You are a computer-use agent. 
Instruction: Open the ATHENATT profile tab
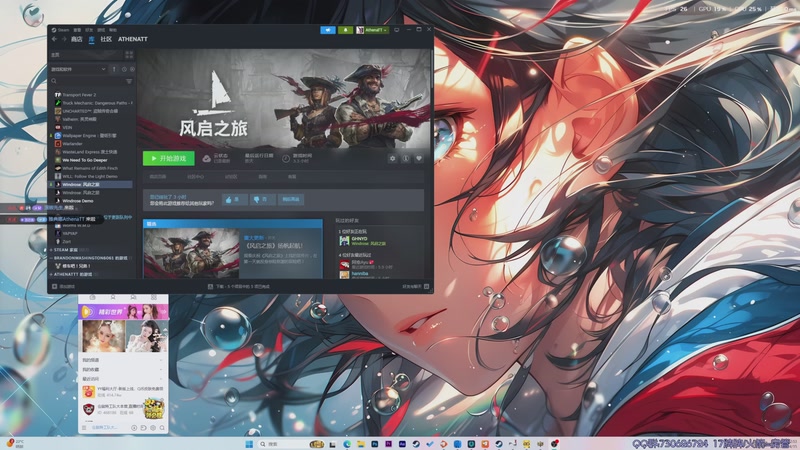tap(133, 39)
